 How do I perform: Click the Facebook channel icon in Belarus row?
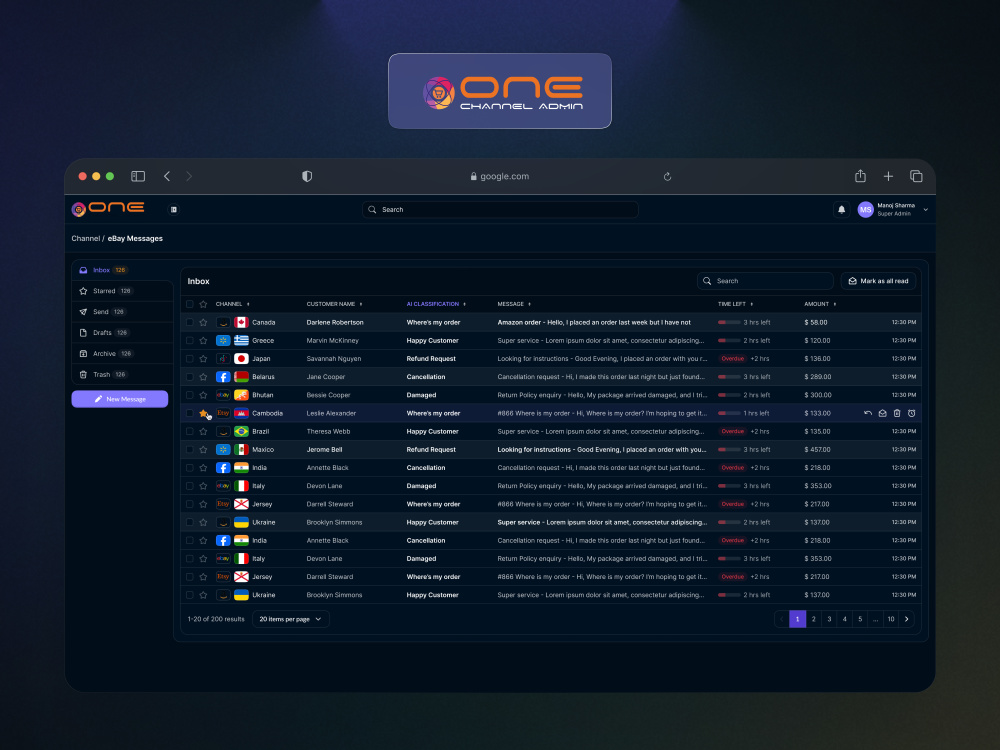(x=223, y=377)
